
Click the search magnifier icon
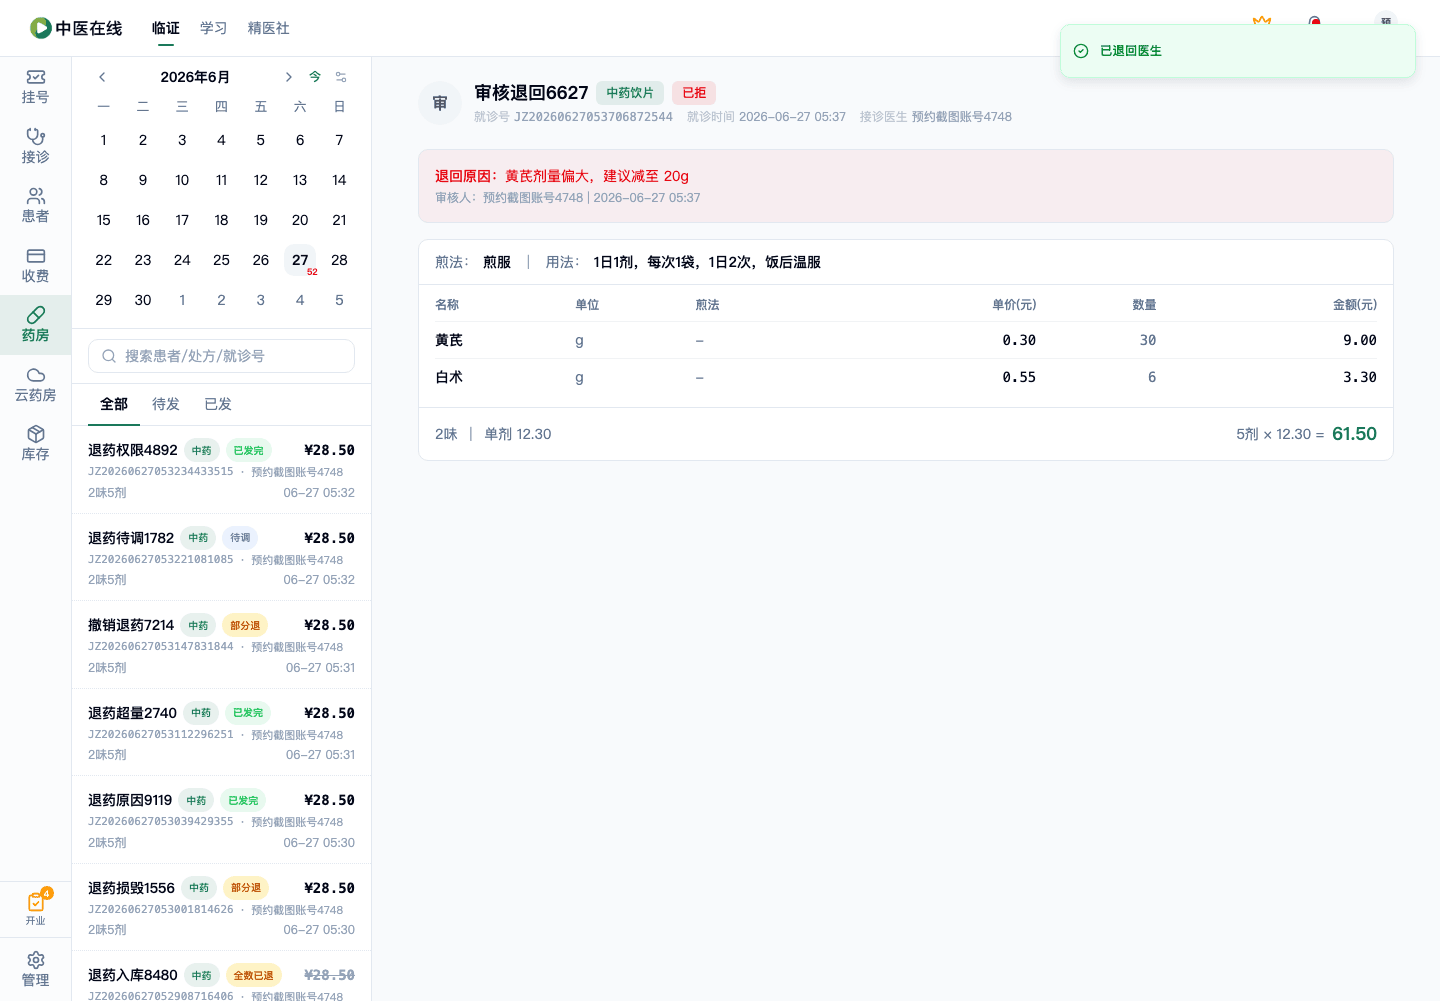[x=109, y=356]
